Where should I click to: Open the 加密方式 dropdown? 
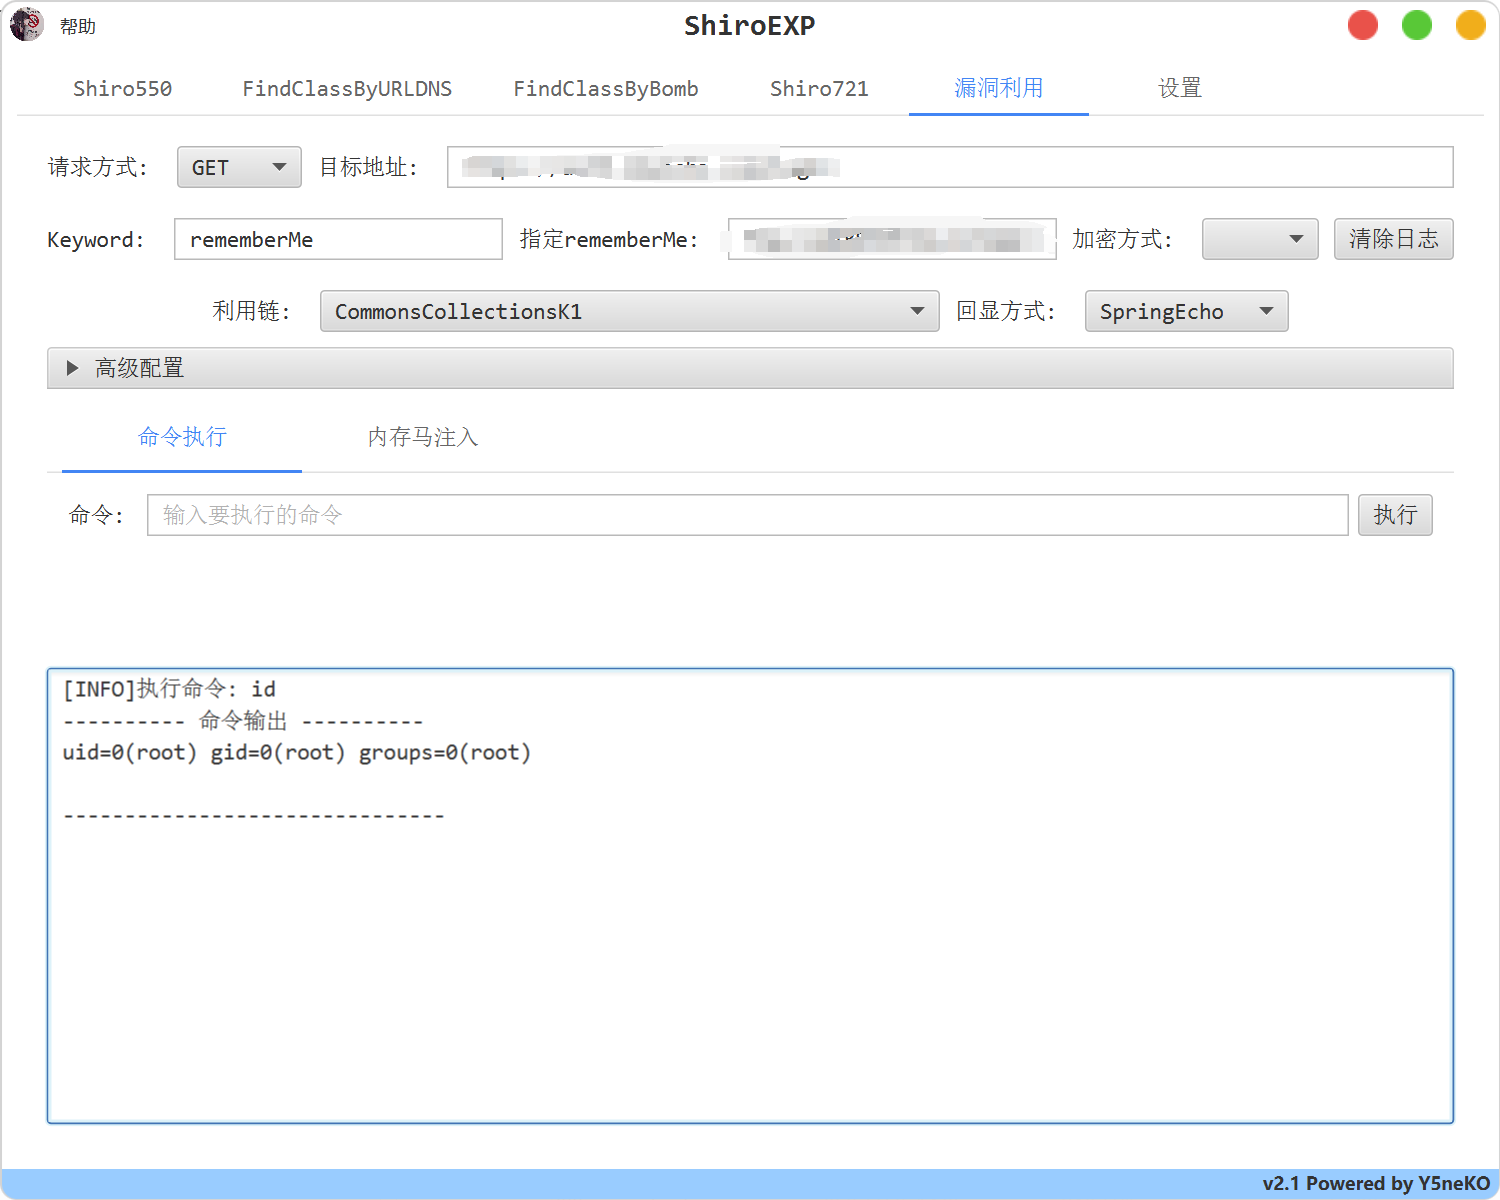[x=1259, y=239]
